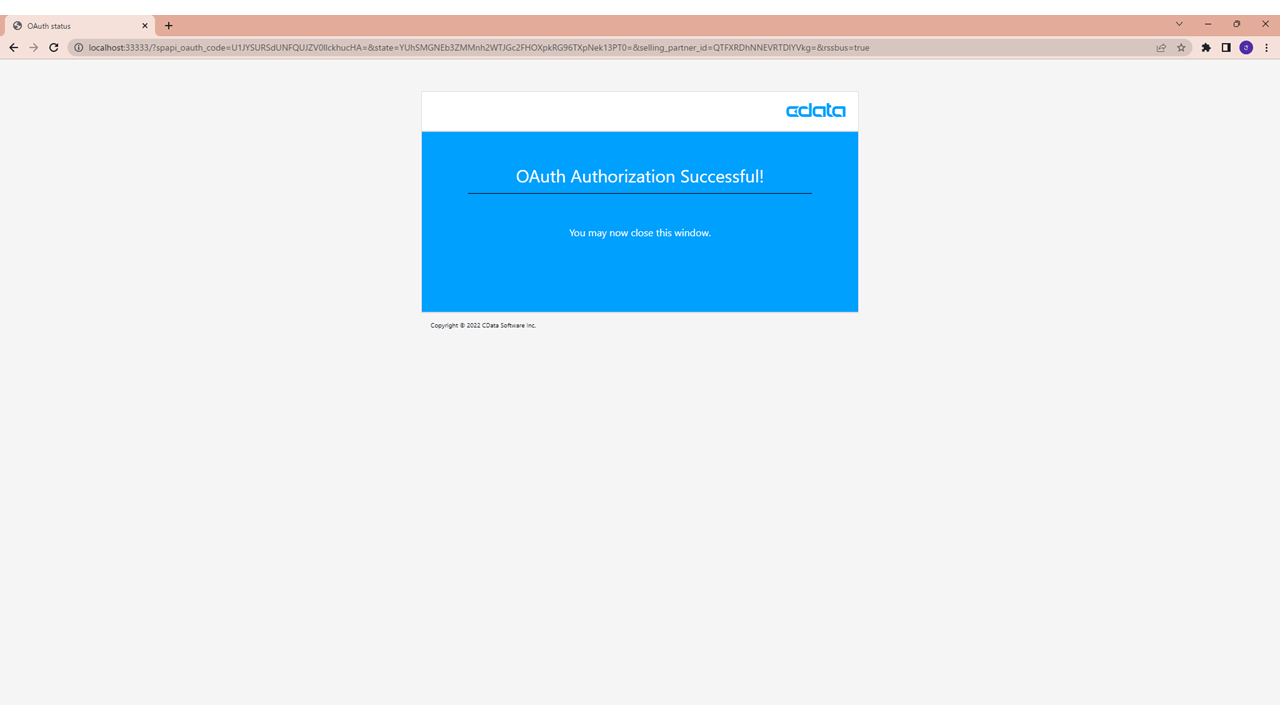This screenshot has height=720, width=1280.
Task: Go back to the previous page
Action: (14, 47)
